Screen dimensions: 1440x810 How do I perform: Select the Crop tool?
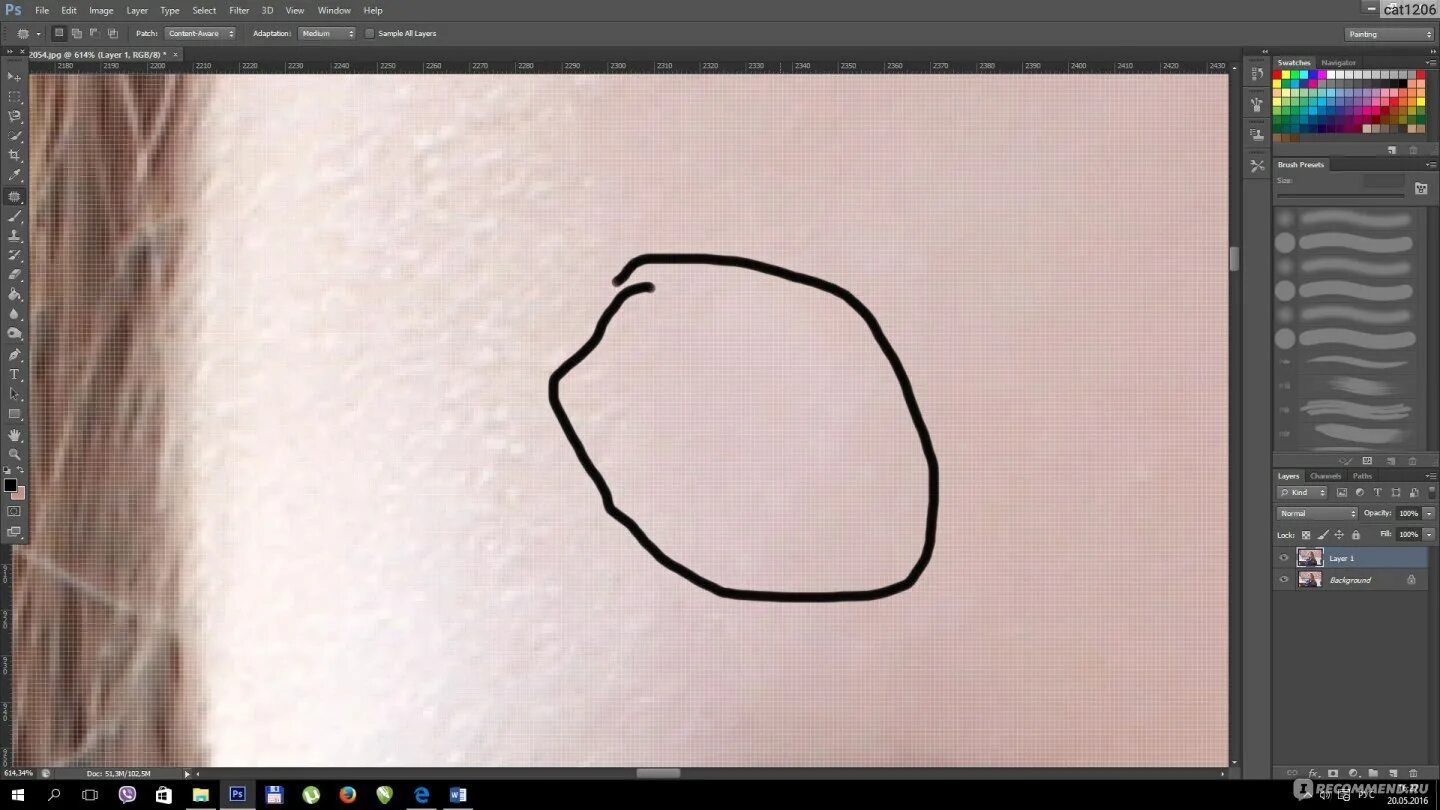14,156
